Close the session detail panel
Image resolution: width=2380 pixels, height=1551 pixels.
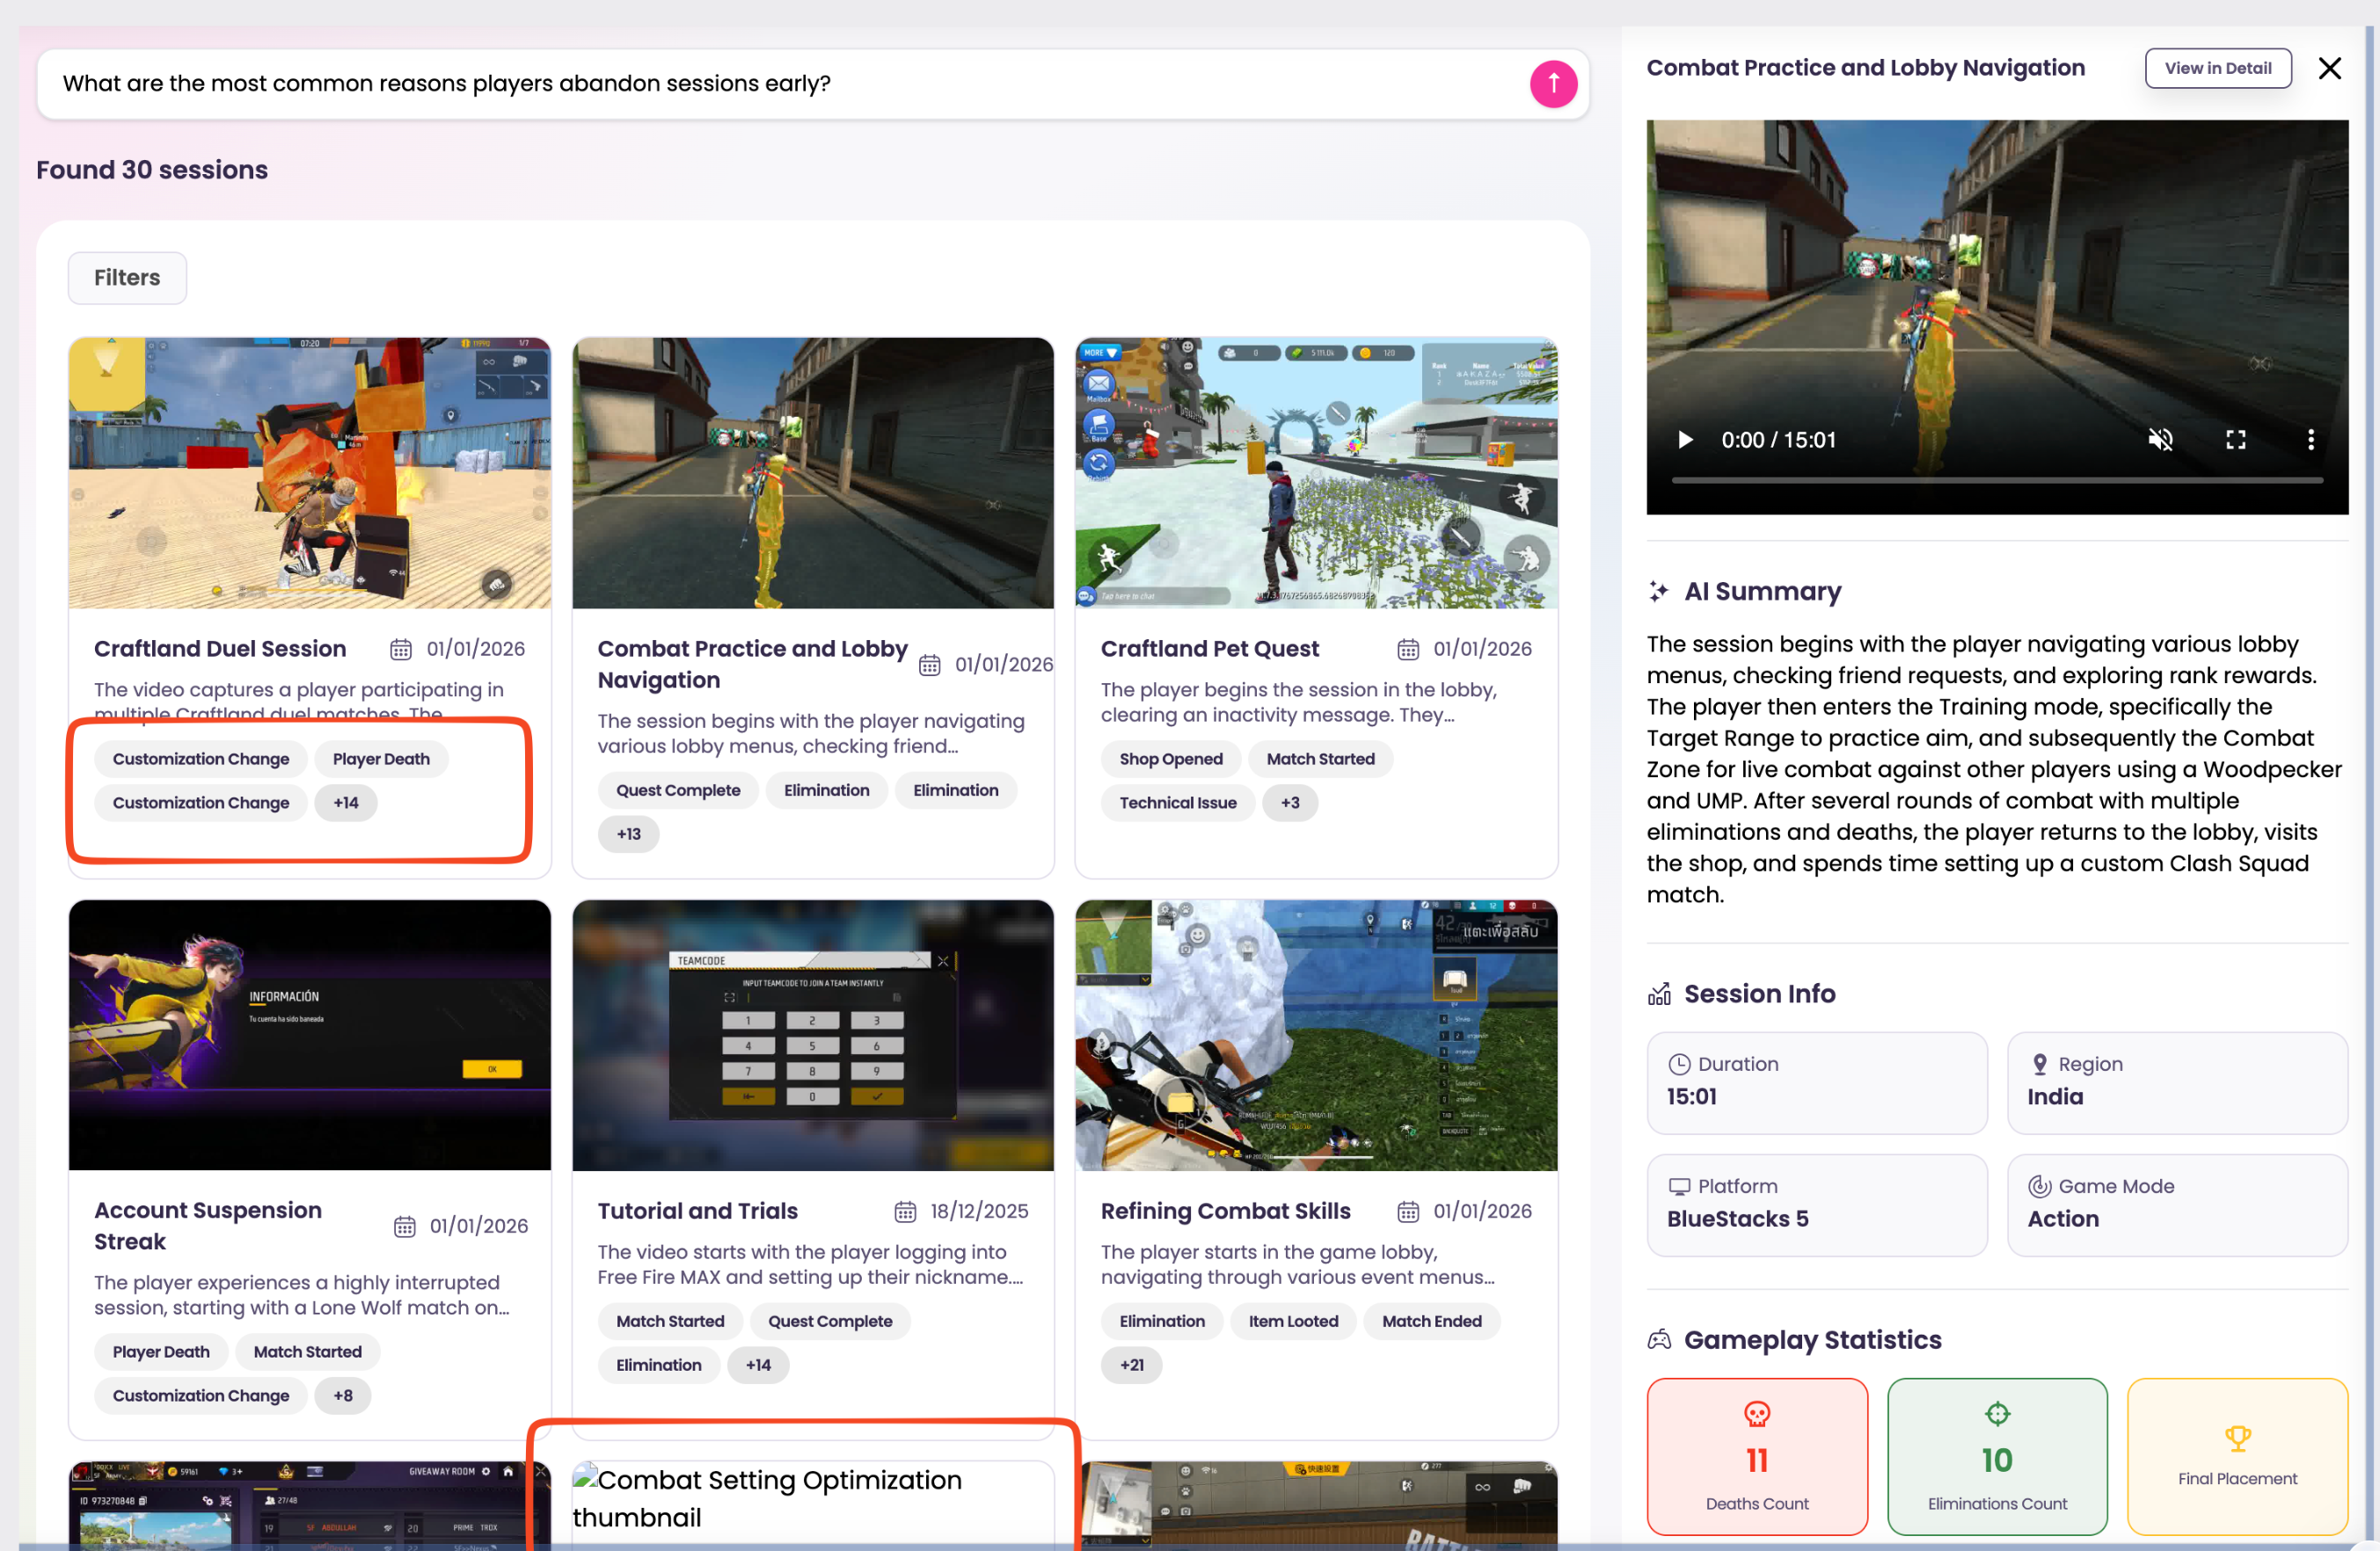click(x=2329, y=68)
